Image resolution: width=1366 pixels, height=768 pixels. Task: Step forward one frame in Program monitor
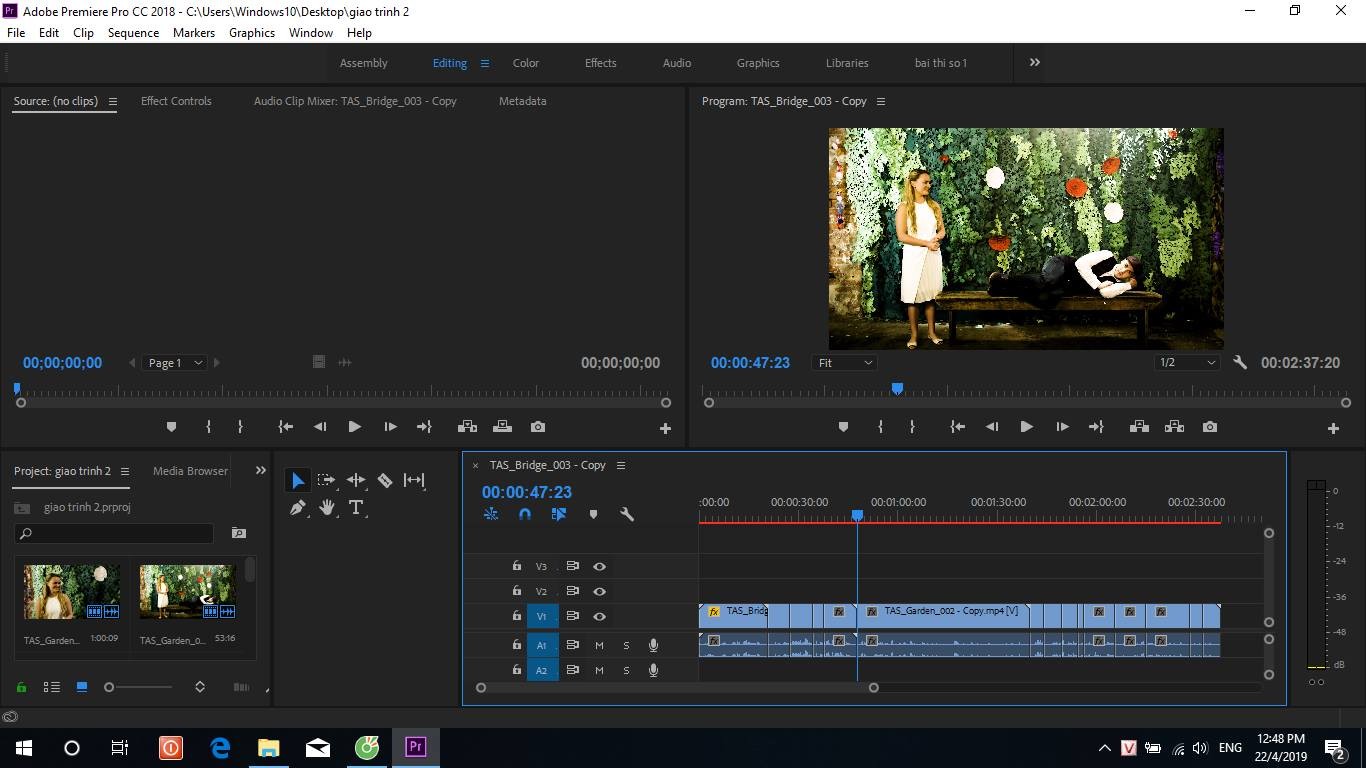1062,427
